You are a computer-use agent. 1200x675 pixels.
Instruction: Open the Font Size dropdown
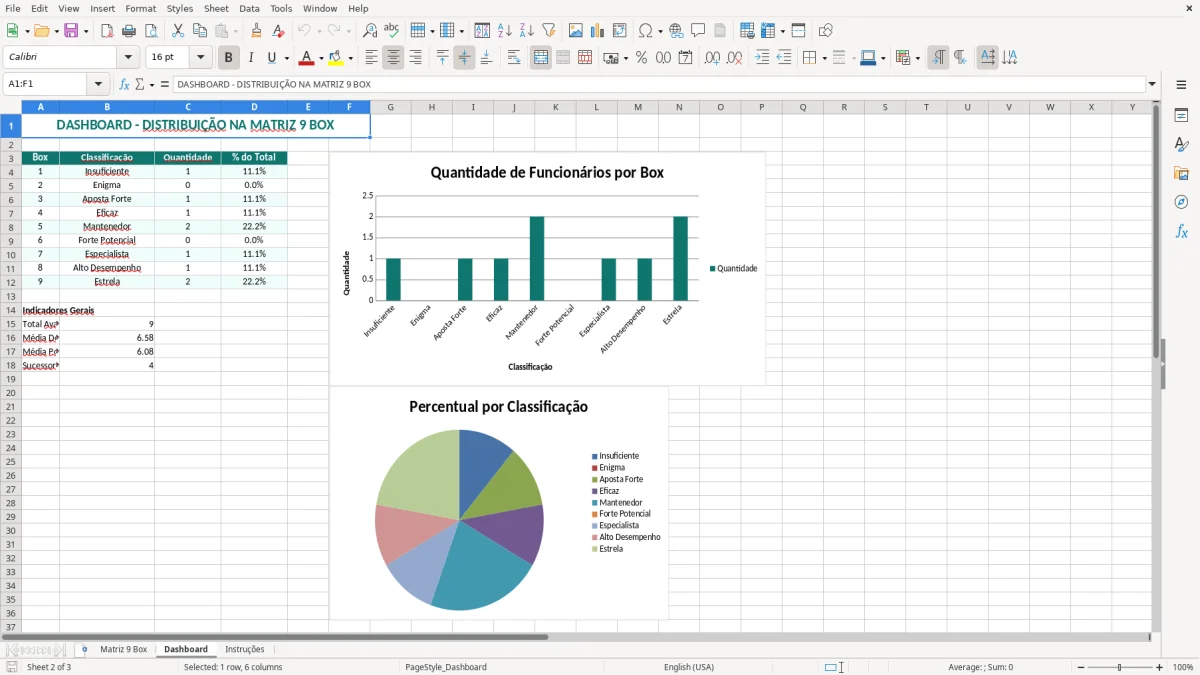pos(201,58)
